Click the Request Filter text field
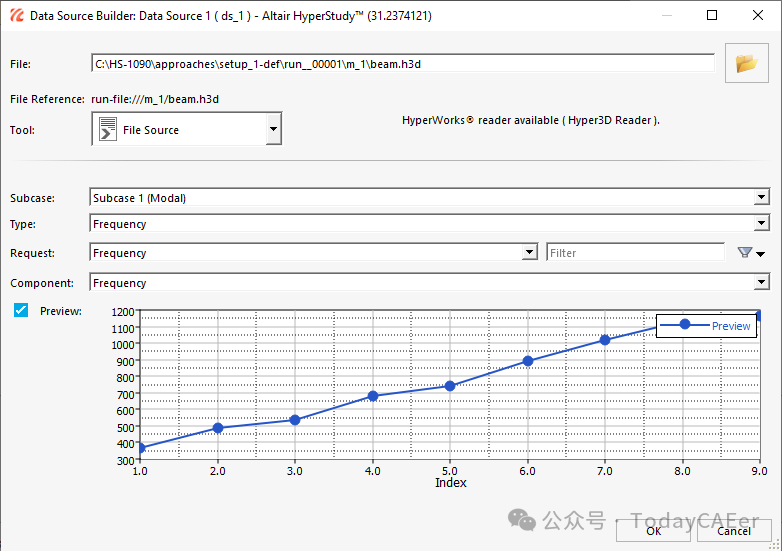782x551 pixels. (635, 253)
